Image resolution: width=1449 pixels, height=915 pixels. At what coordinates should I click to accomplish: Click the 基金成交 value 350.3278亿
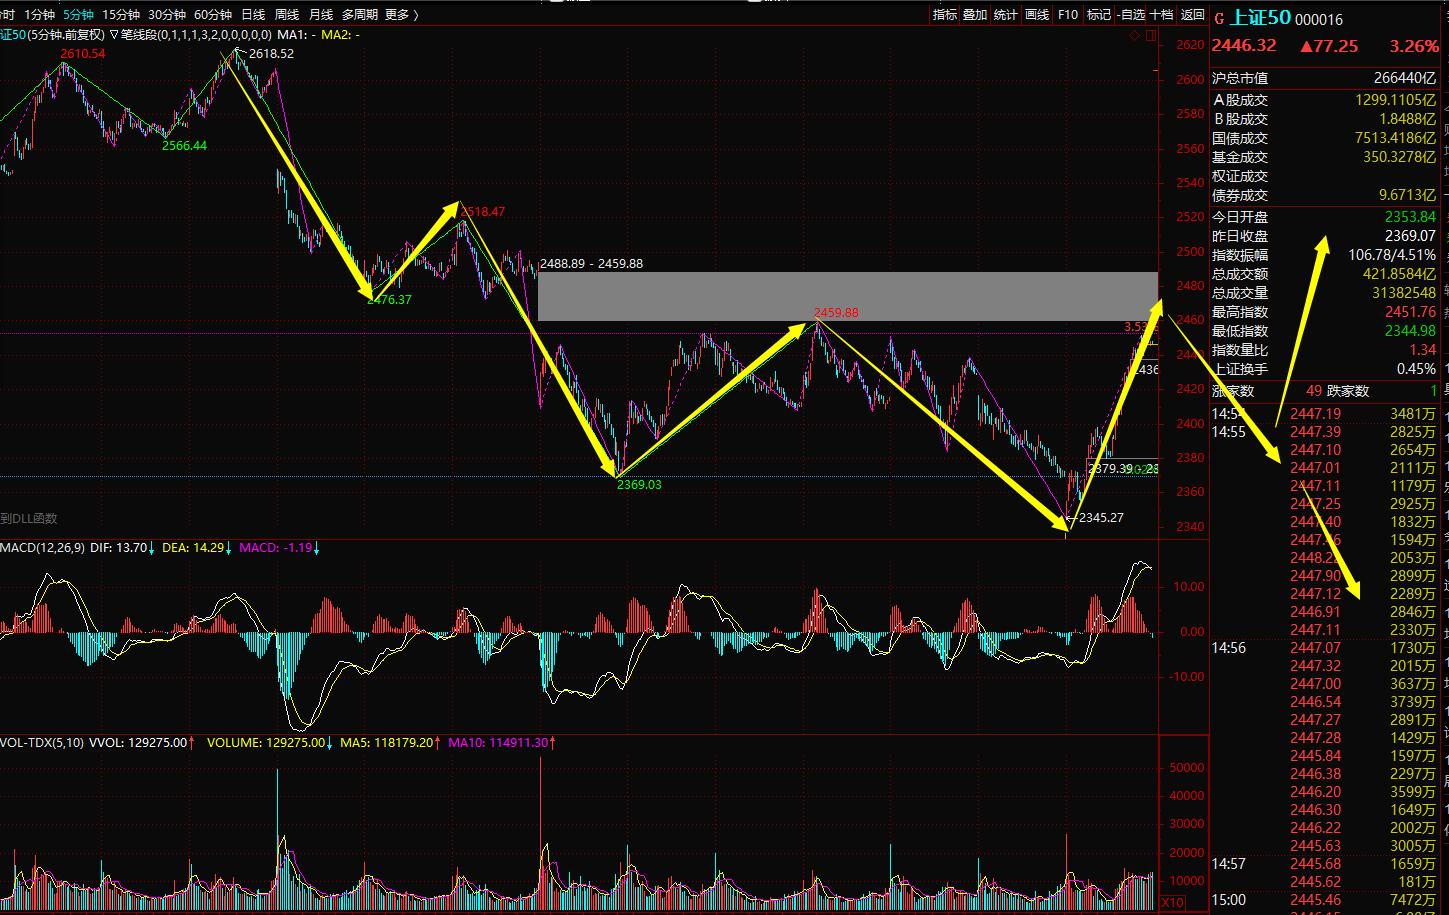[x=1399, y=157]
